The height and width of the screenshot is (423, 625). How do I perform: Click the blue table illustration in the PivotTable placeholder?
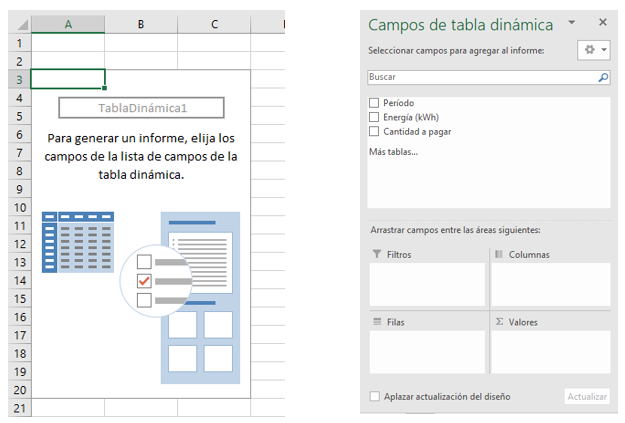(78, 242)
